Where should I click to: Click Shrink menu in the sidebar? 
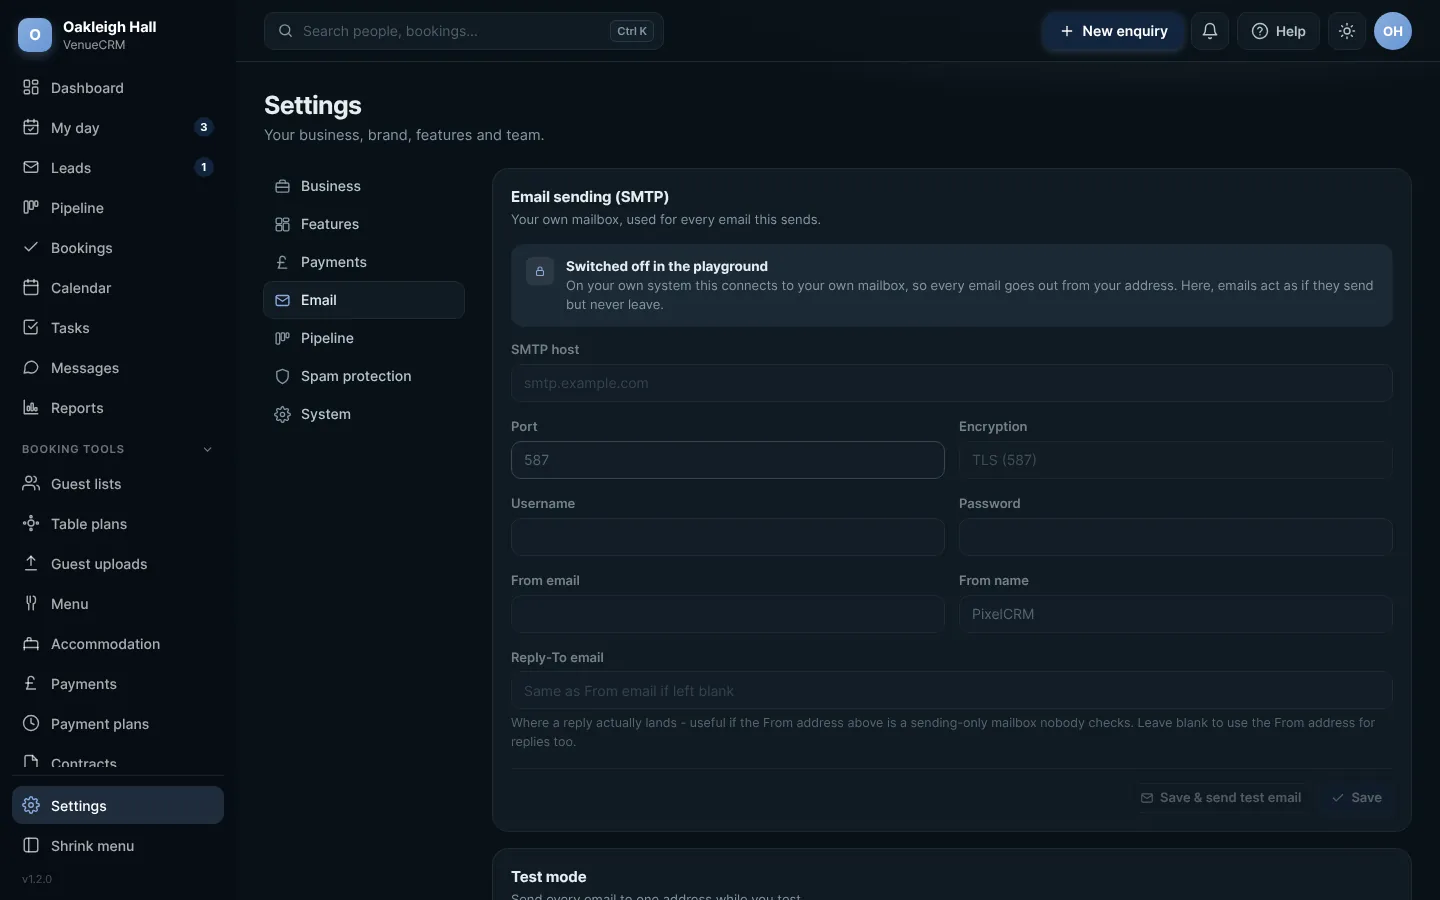click(118, 846)
